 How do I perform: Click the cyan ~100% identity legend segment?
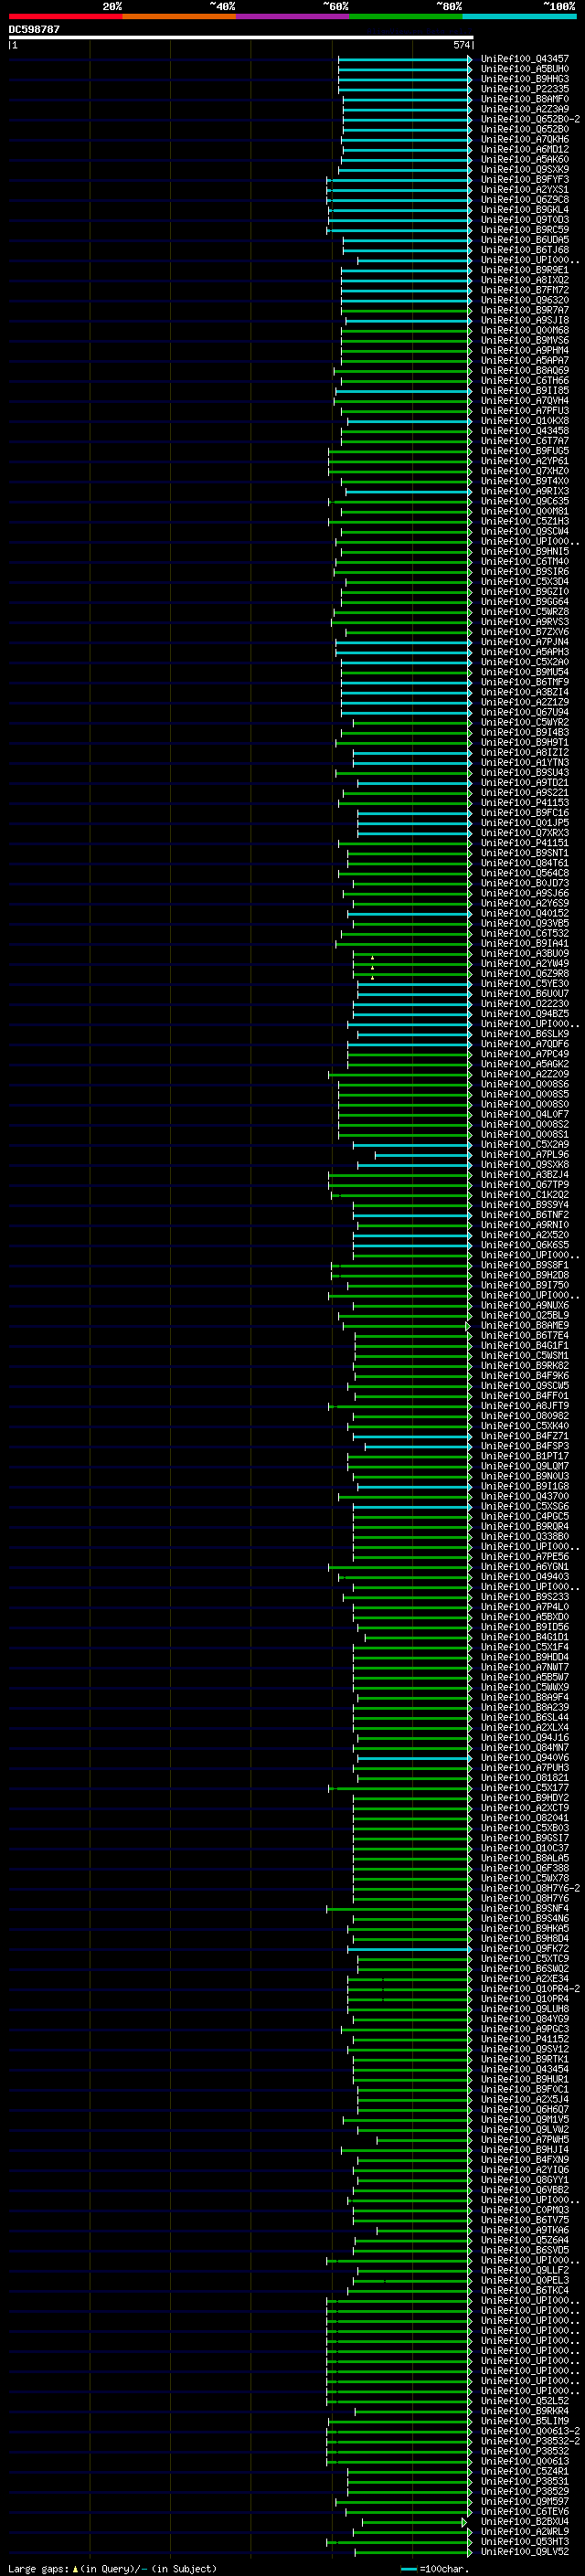coord(519,16)
